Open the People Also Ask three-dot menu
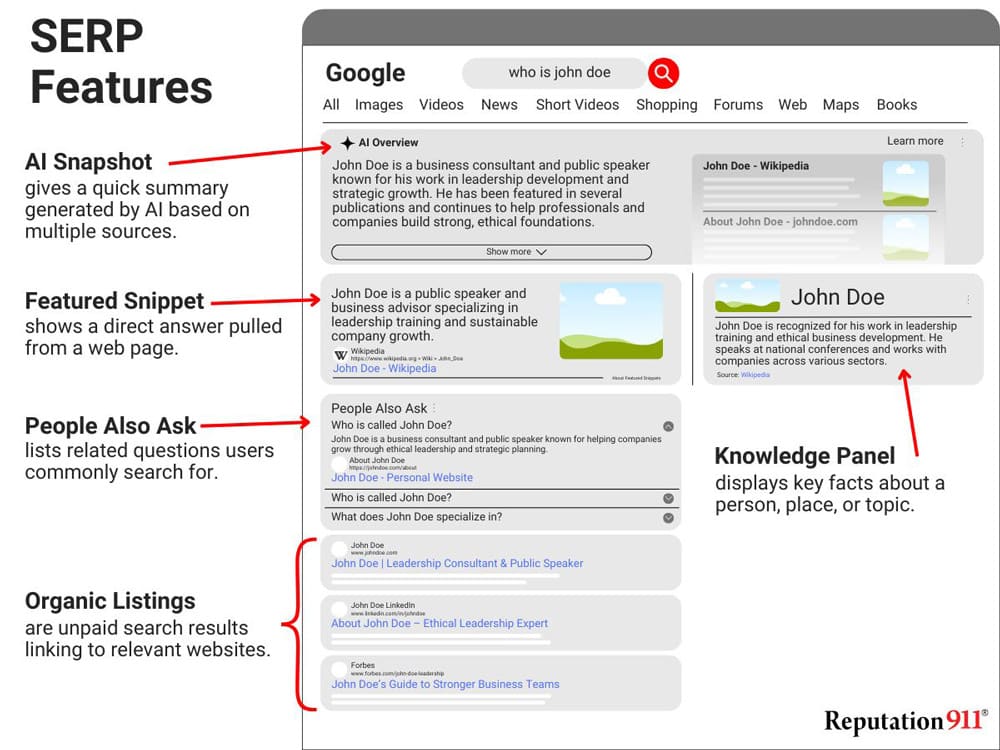The image size is (1000, 750). click(434, 408)
